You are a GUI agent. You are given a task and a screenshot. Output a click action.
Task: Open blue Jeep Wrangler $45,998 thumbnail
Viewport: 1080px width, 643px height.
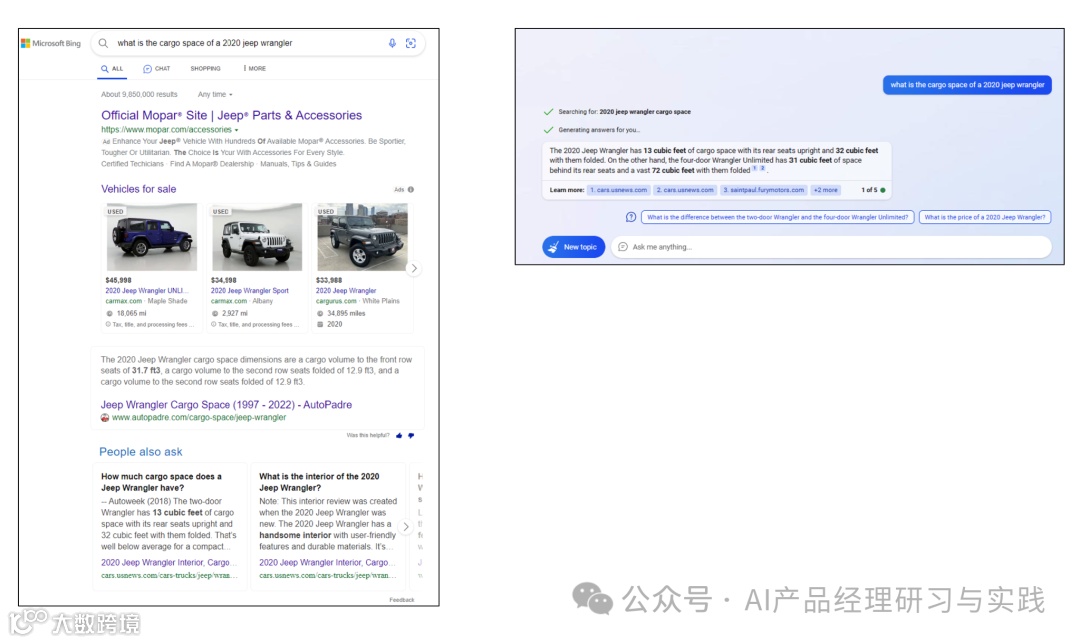(x=152, y=237)
